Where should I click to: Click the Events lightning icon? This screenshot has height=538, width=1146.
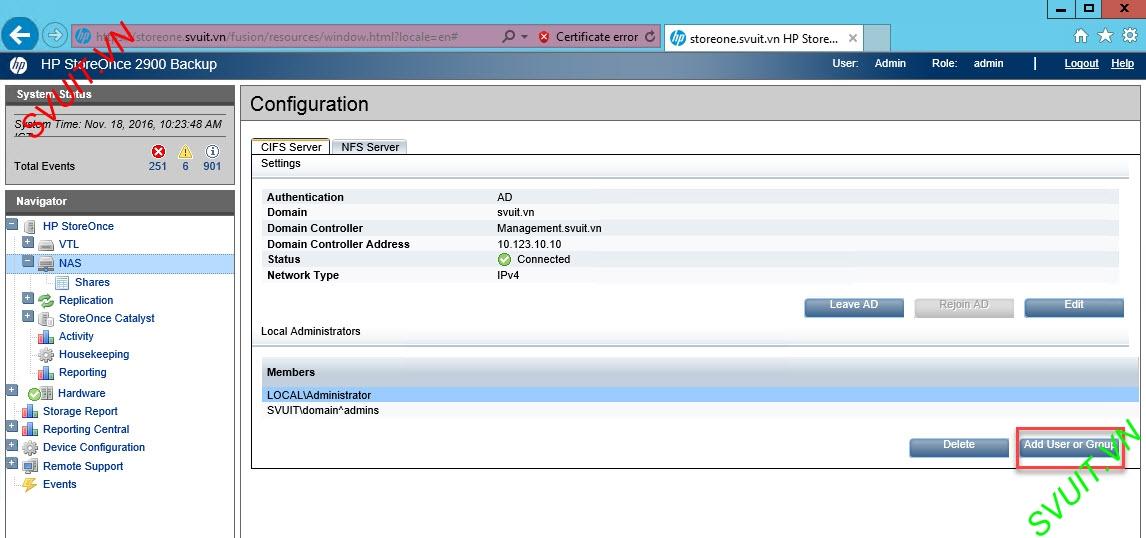click(x=29, y=485)
